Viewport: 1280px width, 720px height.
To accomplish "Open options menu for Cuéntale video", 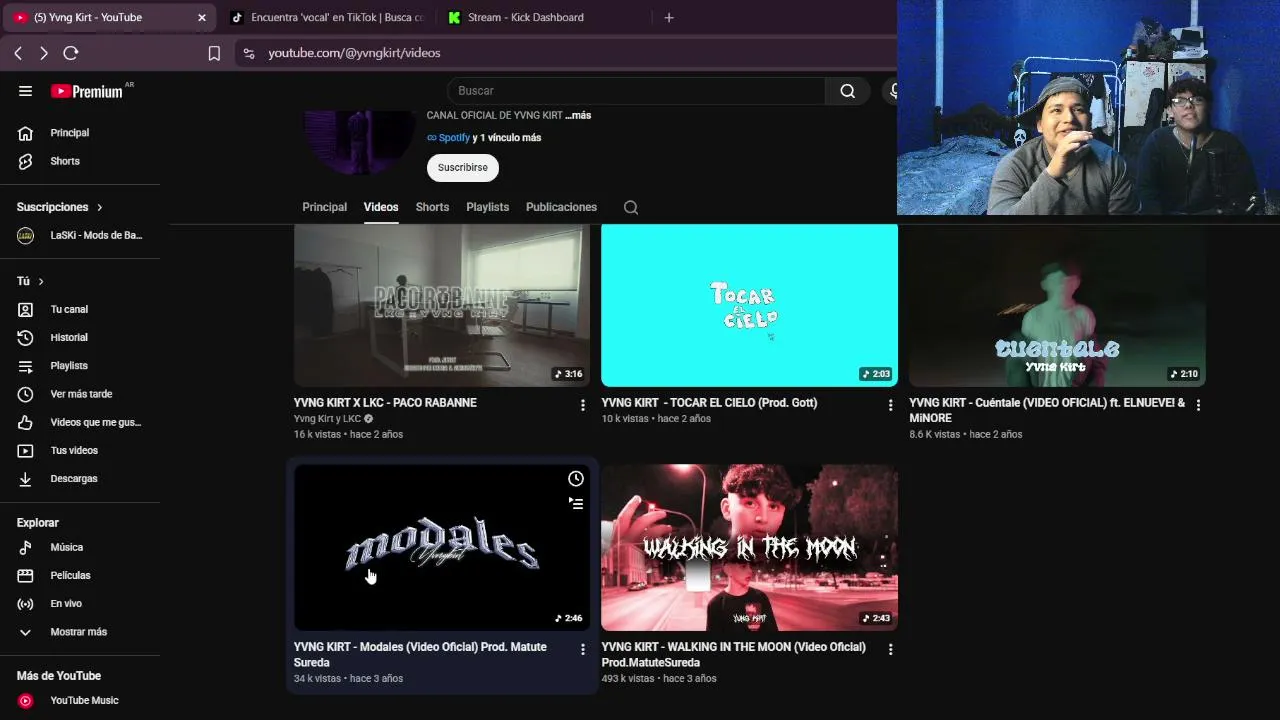I will pos(1198,405).
